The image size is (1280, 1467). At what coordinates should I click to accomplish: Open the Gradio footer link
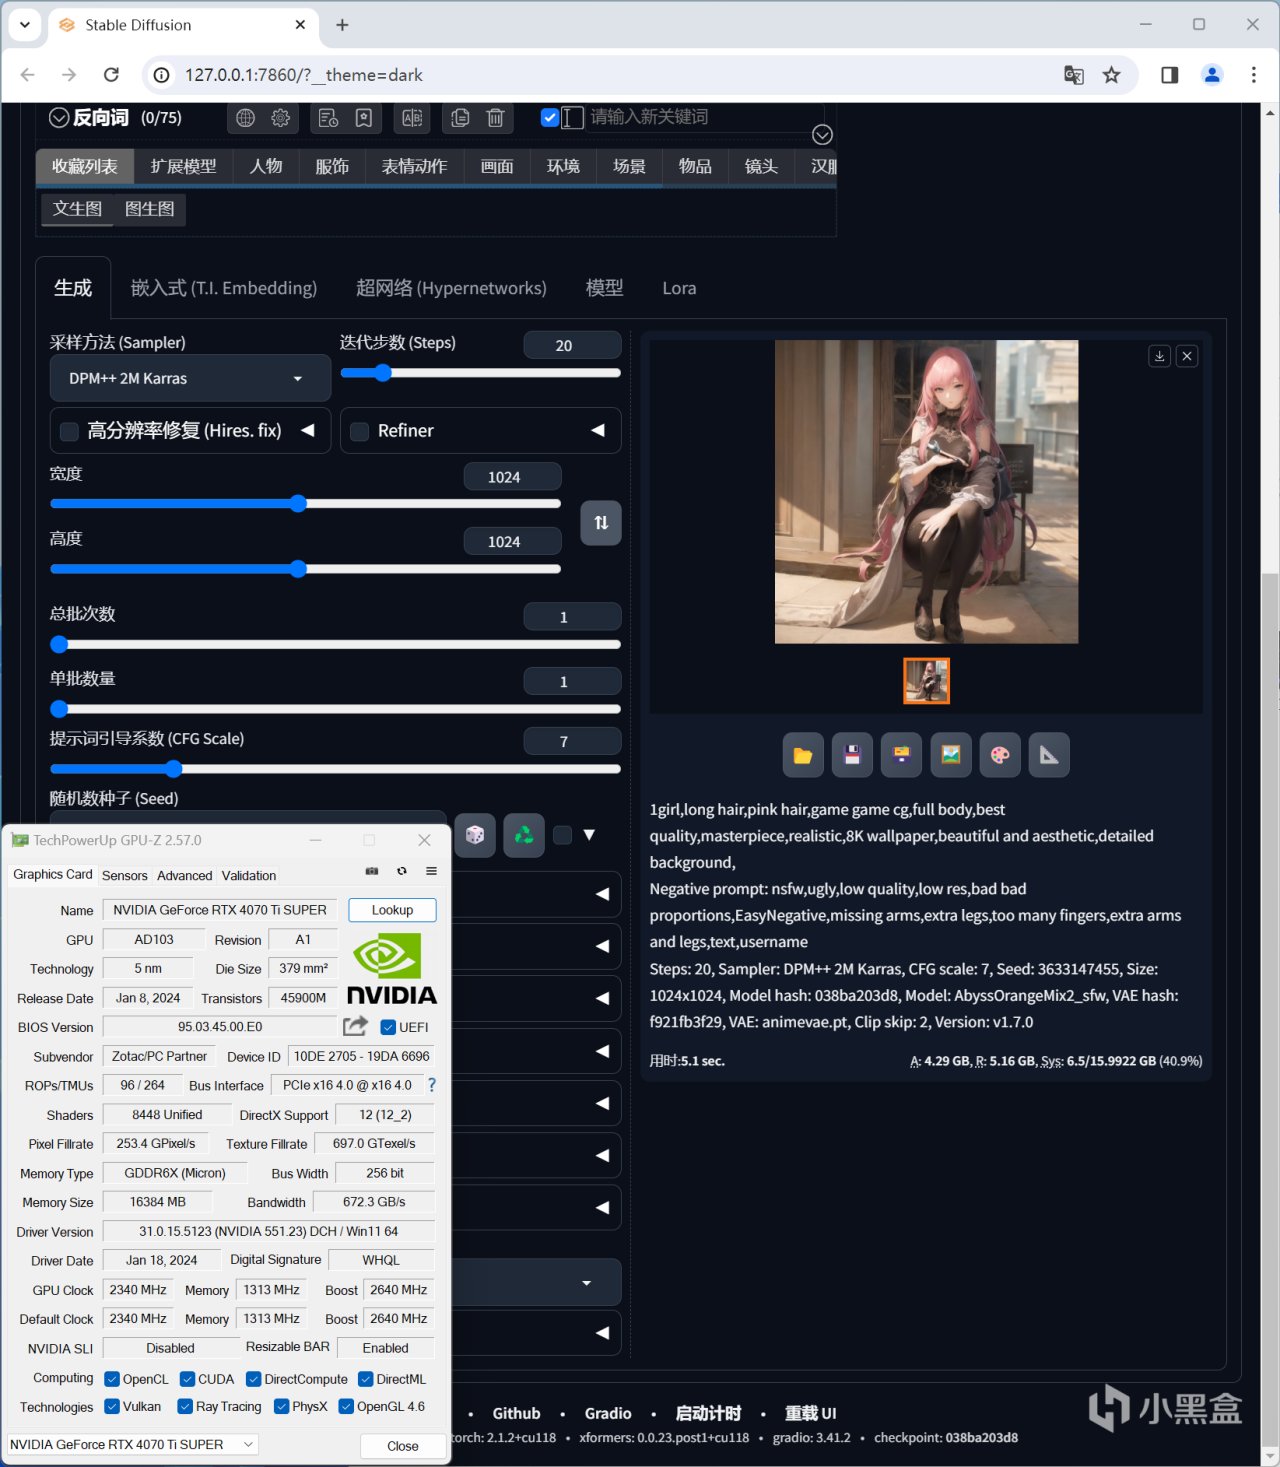[x=608, y=1413]
